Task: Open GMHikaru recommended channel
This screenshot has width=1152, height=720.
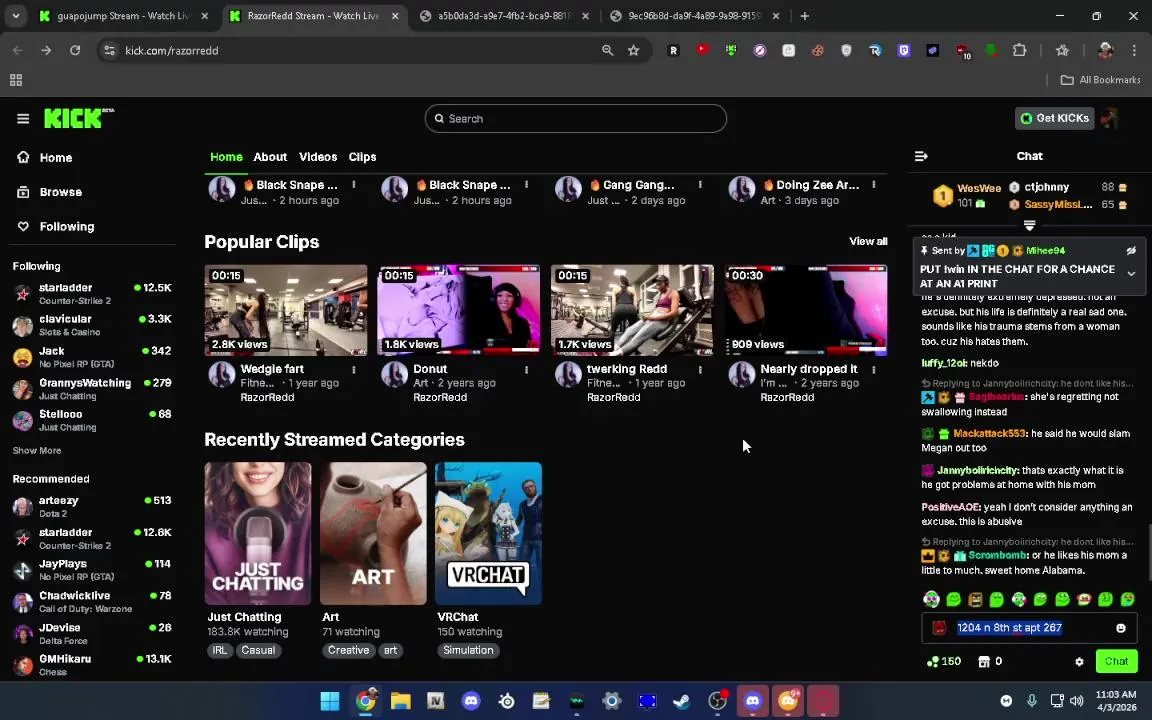Action: (92, 665)
